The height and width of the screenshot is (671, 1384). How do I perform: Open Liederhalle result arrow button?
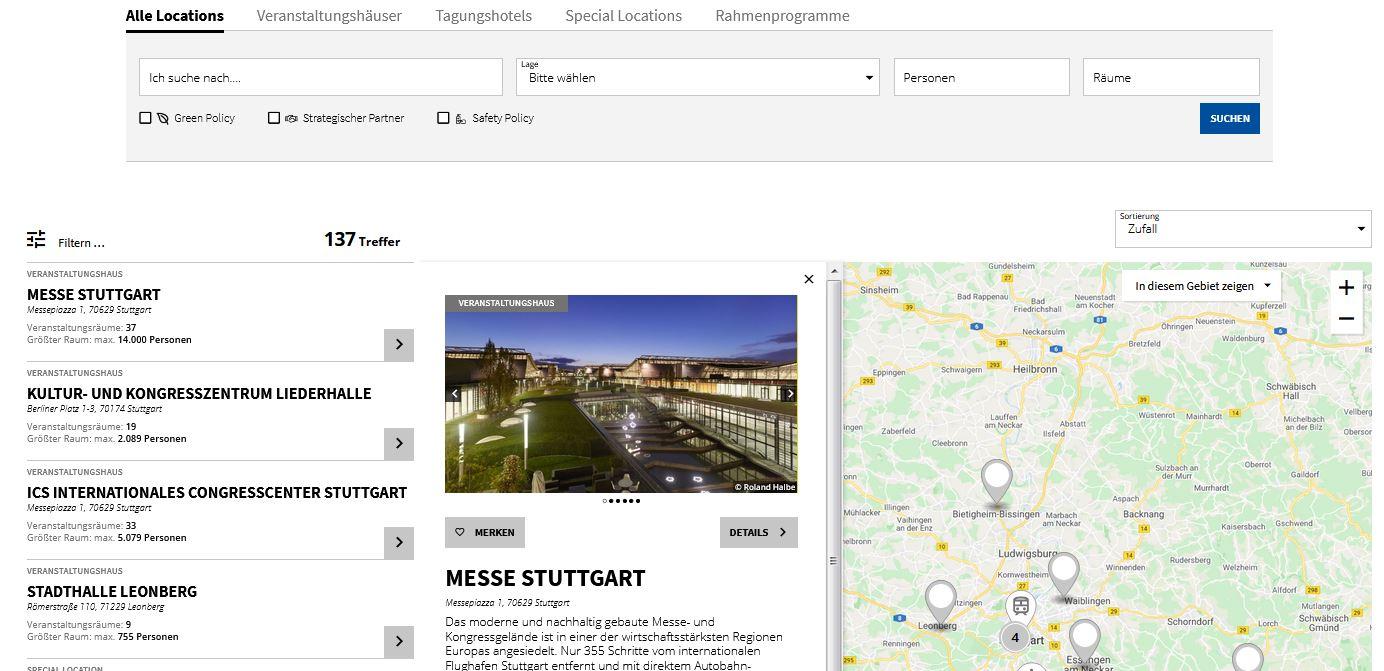coord(399,444)
